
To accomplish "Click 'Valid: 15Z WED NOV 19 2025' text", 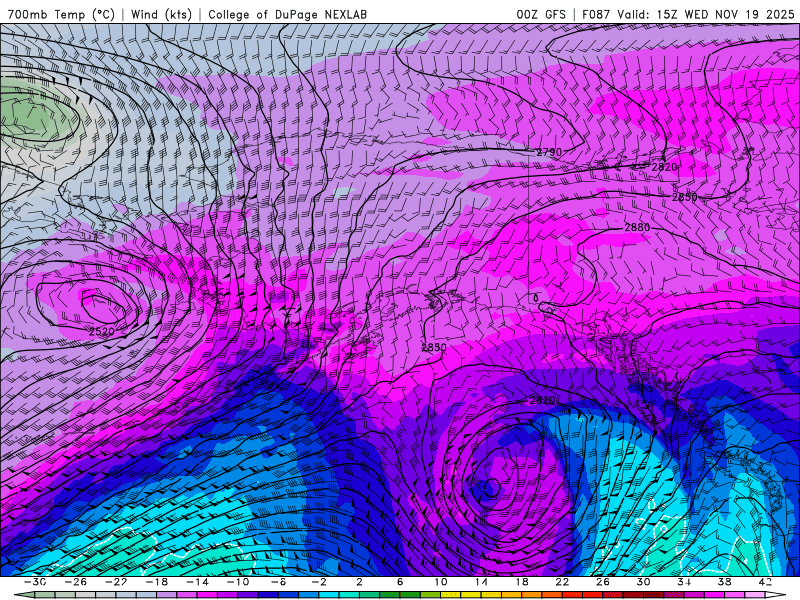I will (706, 14).
